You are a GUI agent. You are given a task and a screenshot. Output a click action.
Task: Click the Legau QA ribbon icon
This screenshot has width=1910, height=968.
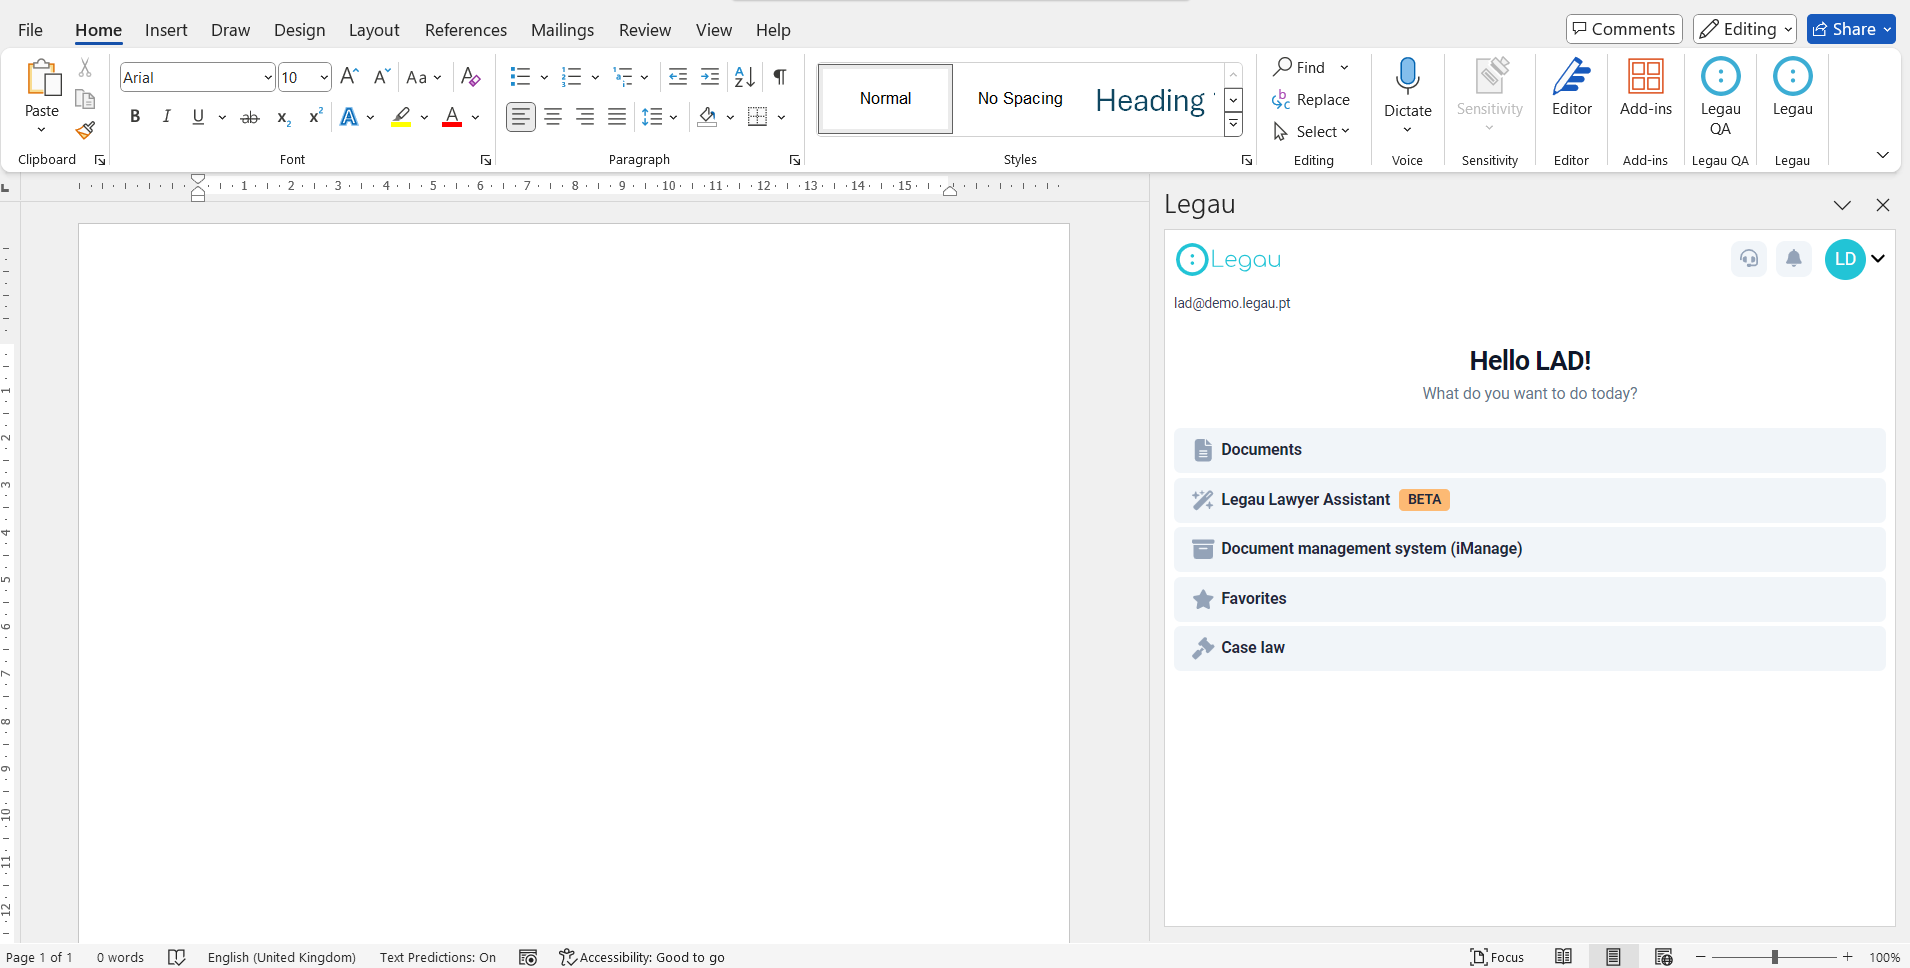pos(1720,78)
